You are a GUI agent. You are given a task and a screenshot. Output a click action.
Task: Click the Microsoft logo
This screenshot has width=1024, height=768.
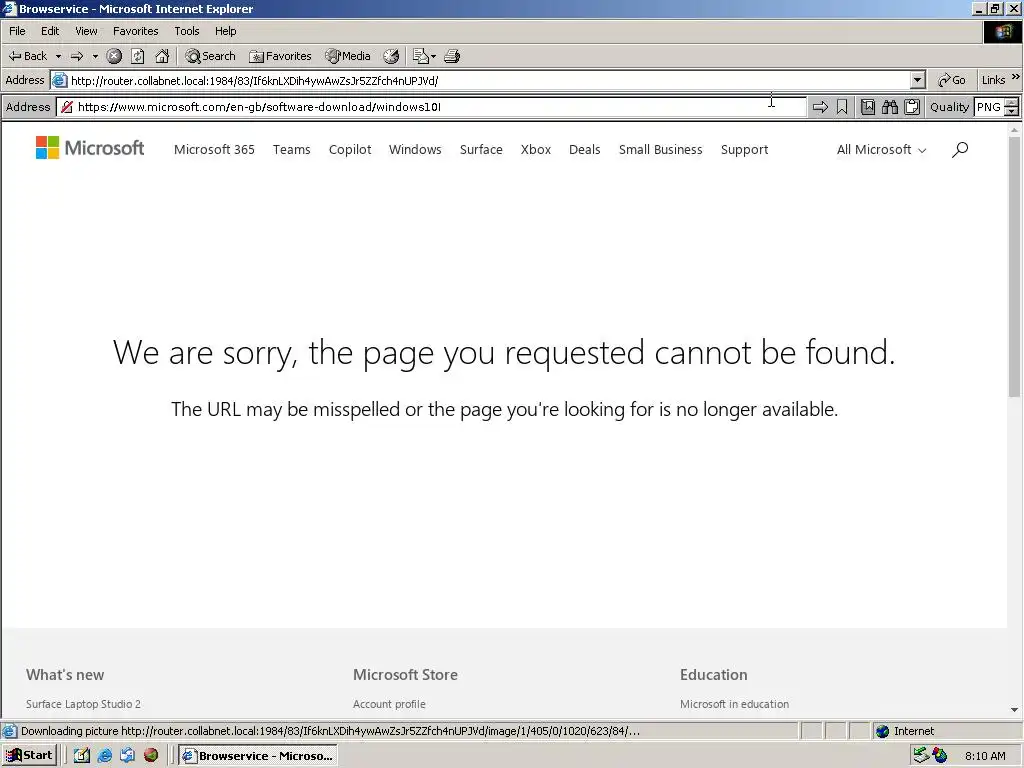(x=89, y=148)
